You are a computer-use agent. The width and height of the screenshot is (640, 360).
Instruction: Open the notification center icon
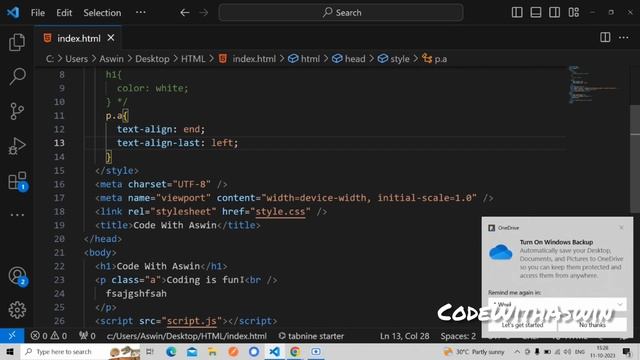tap(627, 351)
